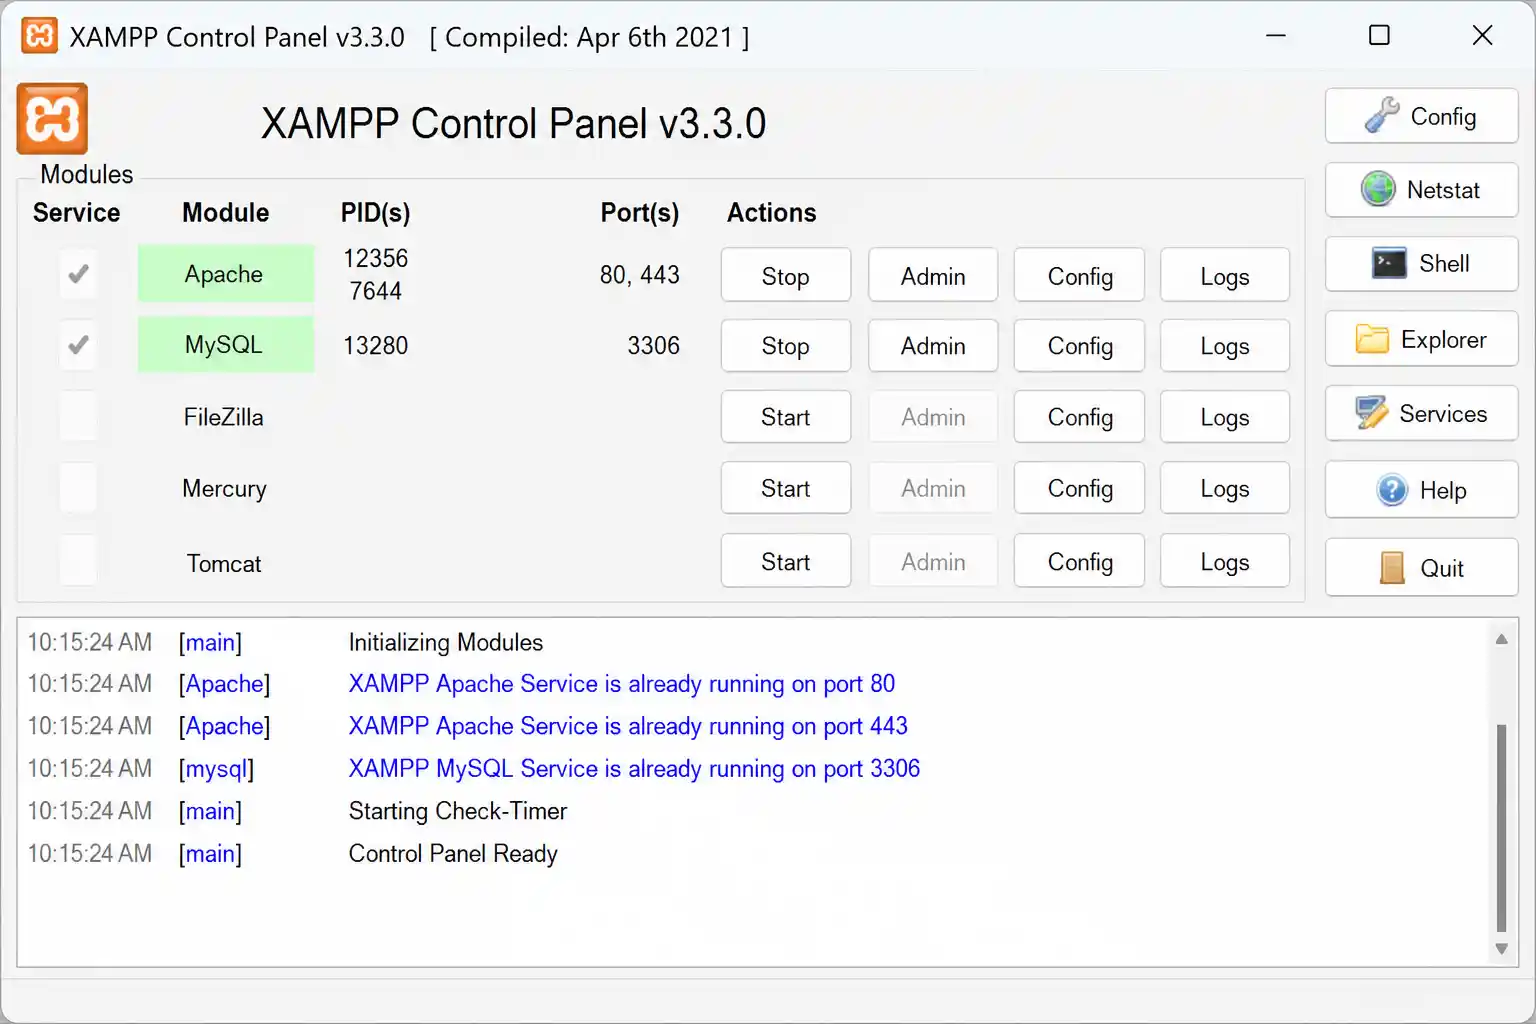Viewport: 1536px width, 1024px height.
Task: Click the Tomcat module name
Action: [224, 563]
